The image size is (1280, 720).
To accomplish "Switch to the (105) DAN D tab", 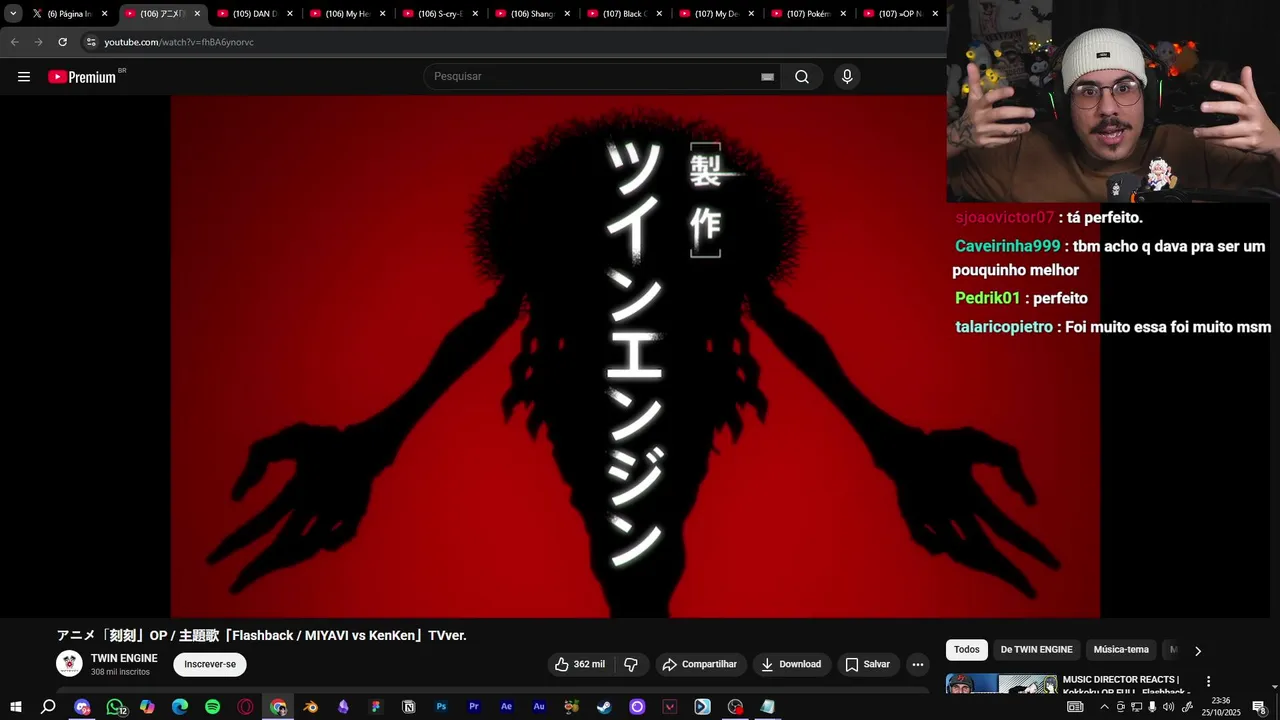I will [254, 14].
